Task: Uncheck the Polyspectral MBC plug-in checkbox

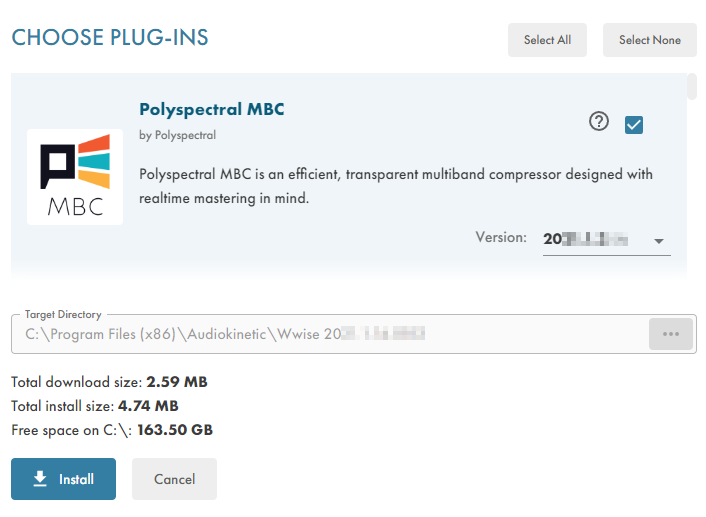Action: (x=633, y=125)
